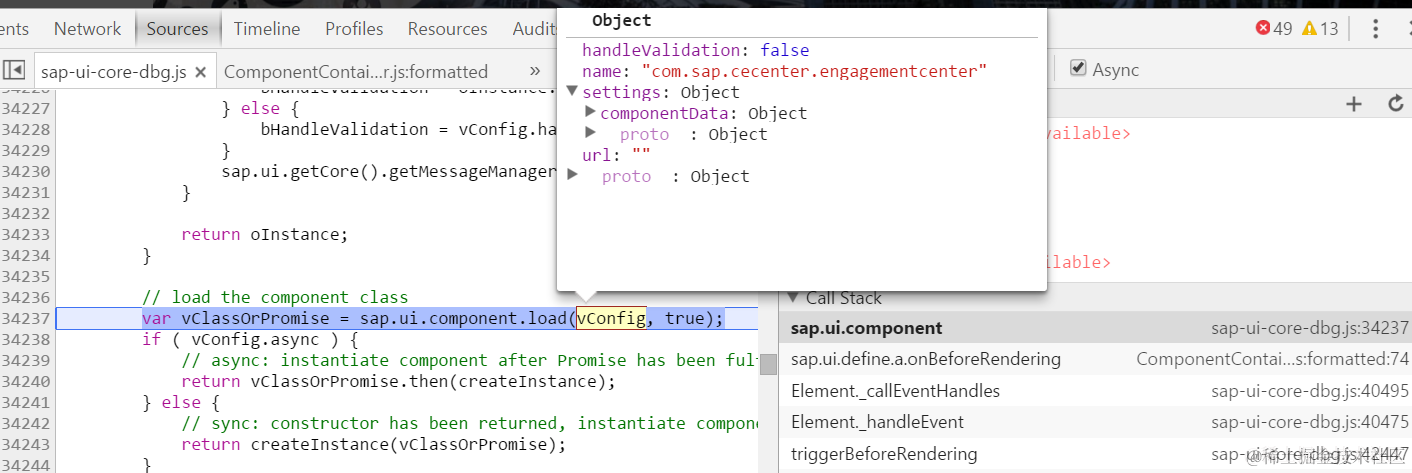Screen dimensions: 1412x473
Task: Open the DevTools three-dot menu
Action: coord(1377,28)
